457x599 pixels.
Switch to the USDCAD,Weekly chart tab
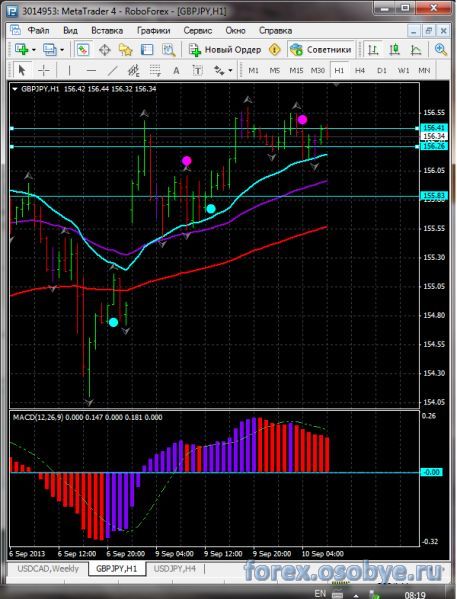pos(48,569)
